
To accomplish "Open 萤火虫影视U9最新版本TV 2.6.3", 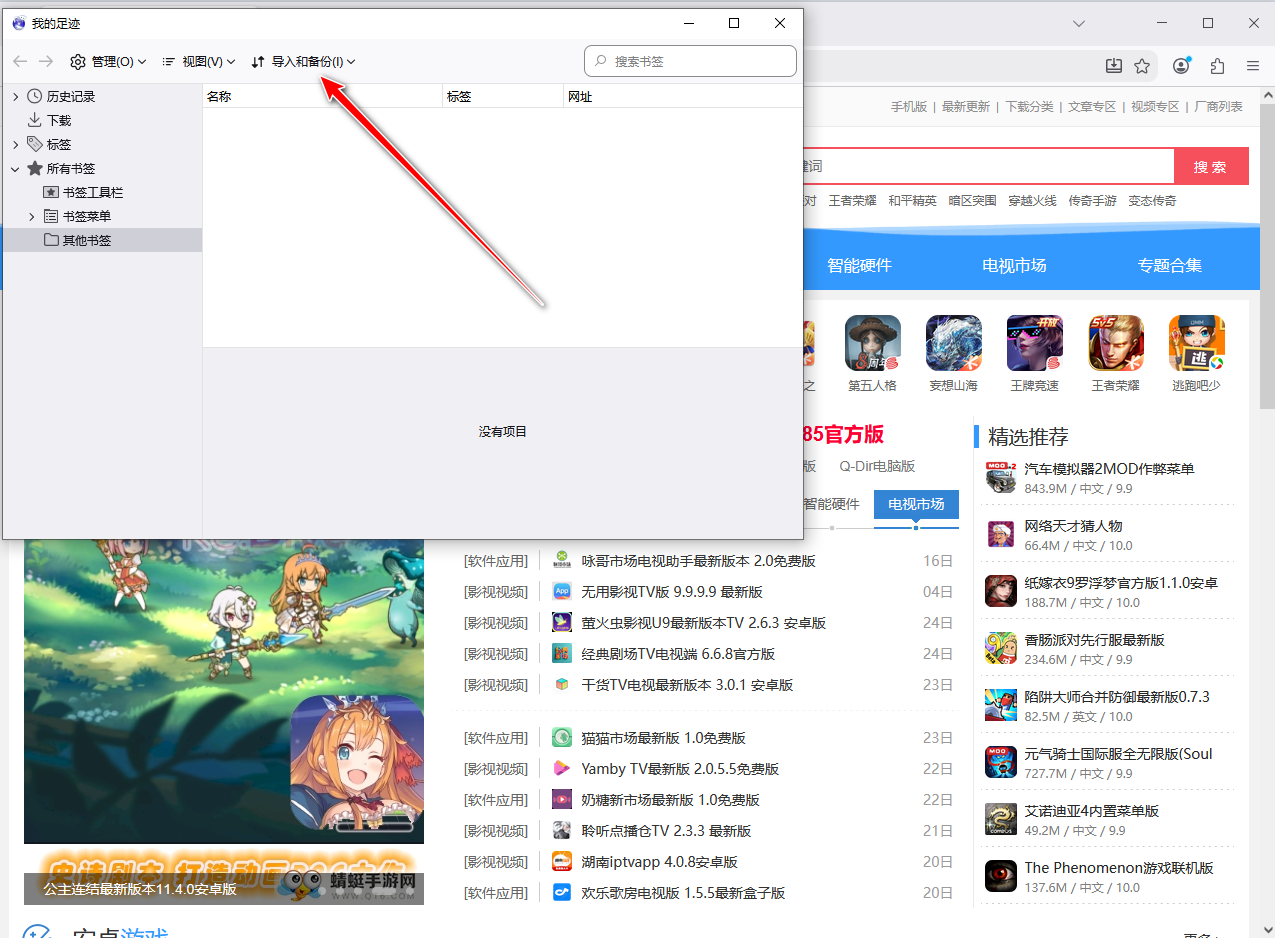I will [703, 623].
